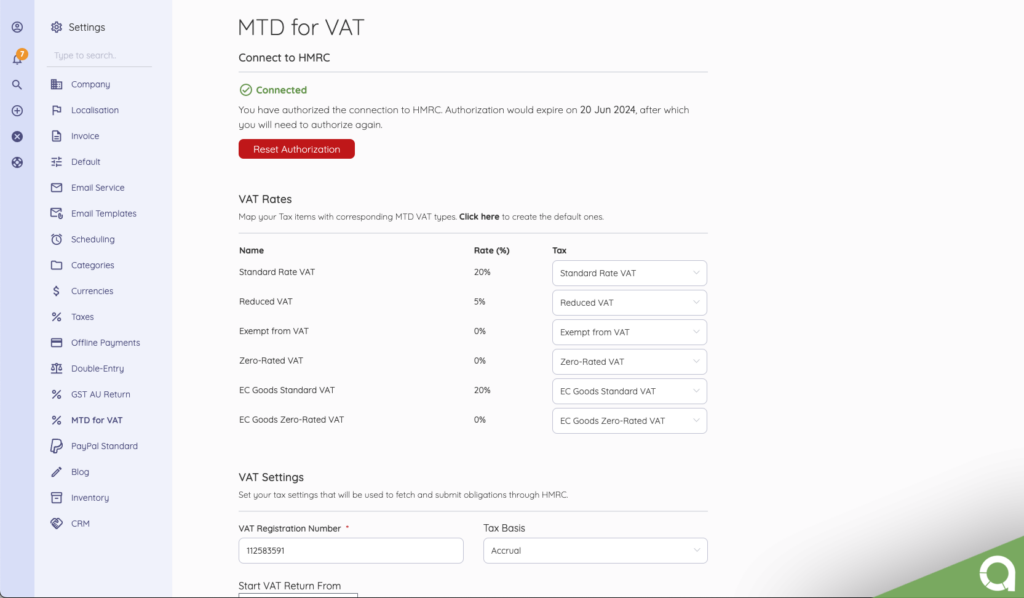Open the PayPal Standard icon

[57, 445]
